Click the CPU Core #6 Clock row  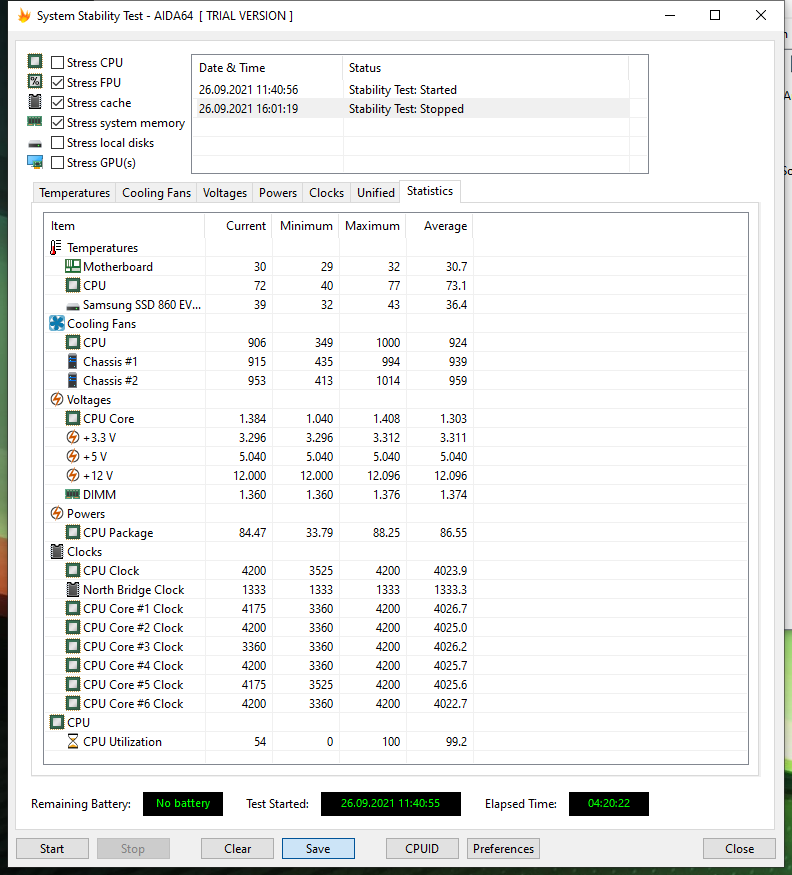click(259, 703)
